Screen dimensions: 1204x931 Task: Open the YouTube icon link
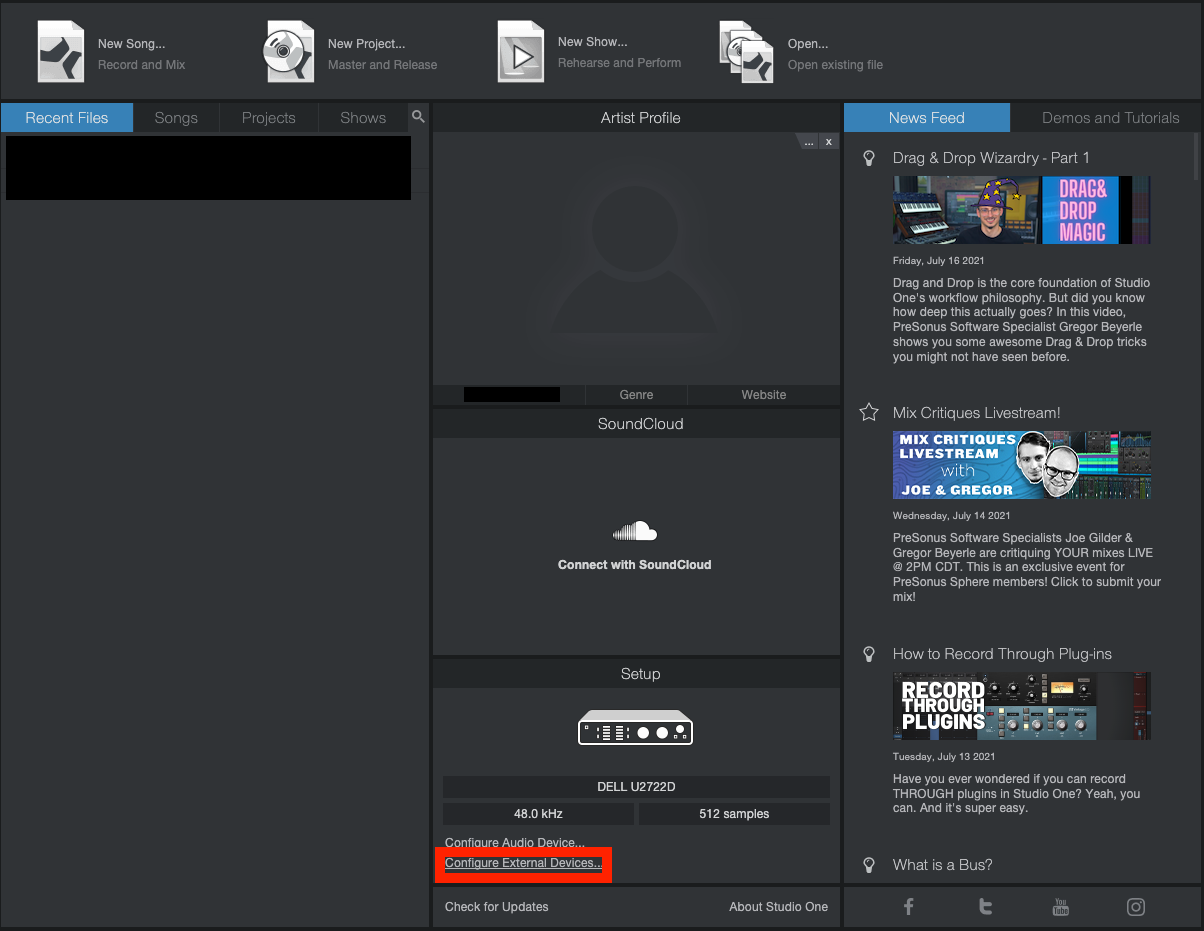[x=1061, y=907]
